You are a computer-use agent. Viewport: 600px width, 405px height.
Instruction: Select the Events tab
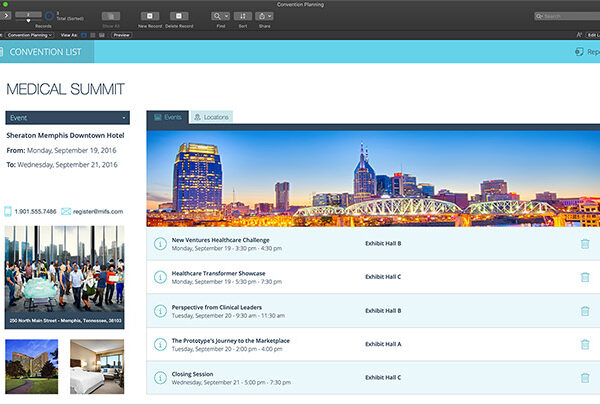[x=167, y=117]
